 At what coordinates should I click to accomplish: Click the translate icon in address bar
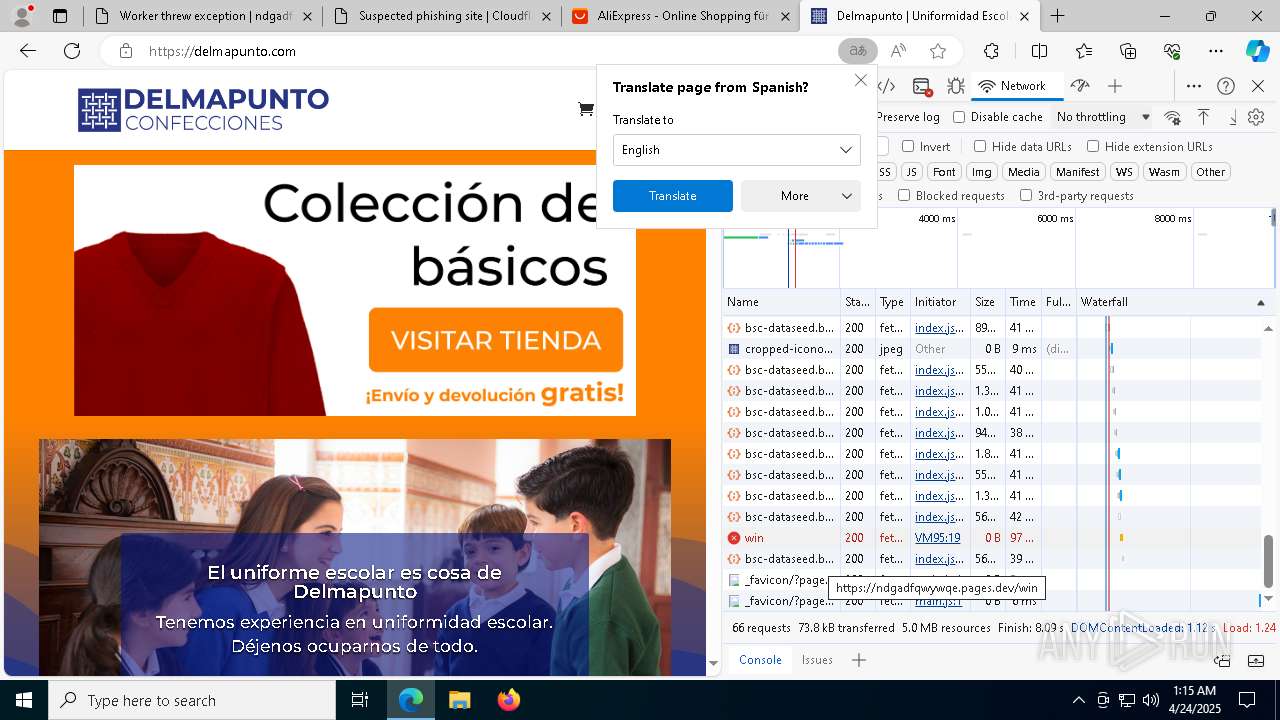pos(858,51)
